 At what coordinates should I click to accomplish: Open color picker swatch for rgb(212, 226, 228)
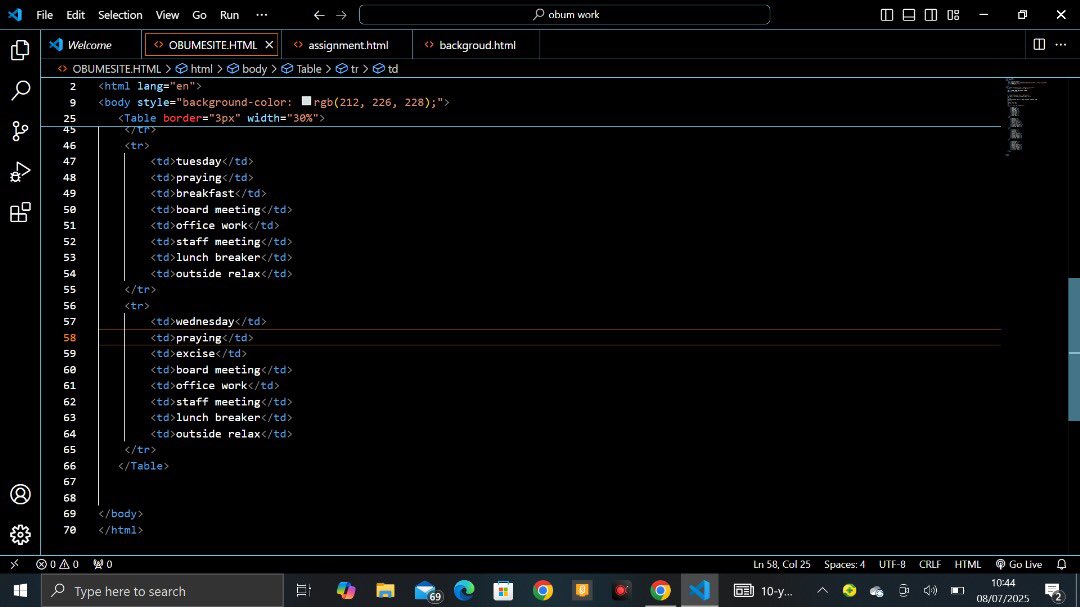click(307, 101)
